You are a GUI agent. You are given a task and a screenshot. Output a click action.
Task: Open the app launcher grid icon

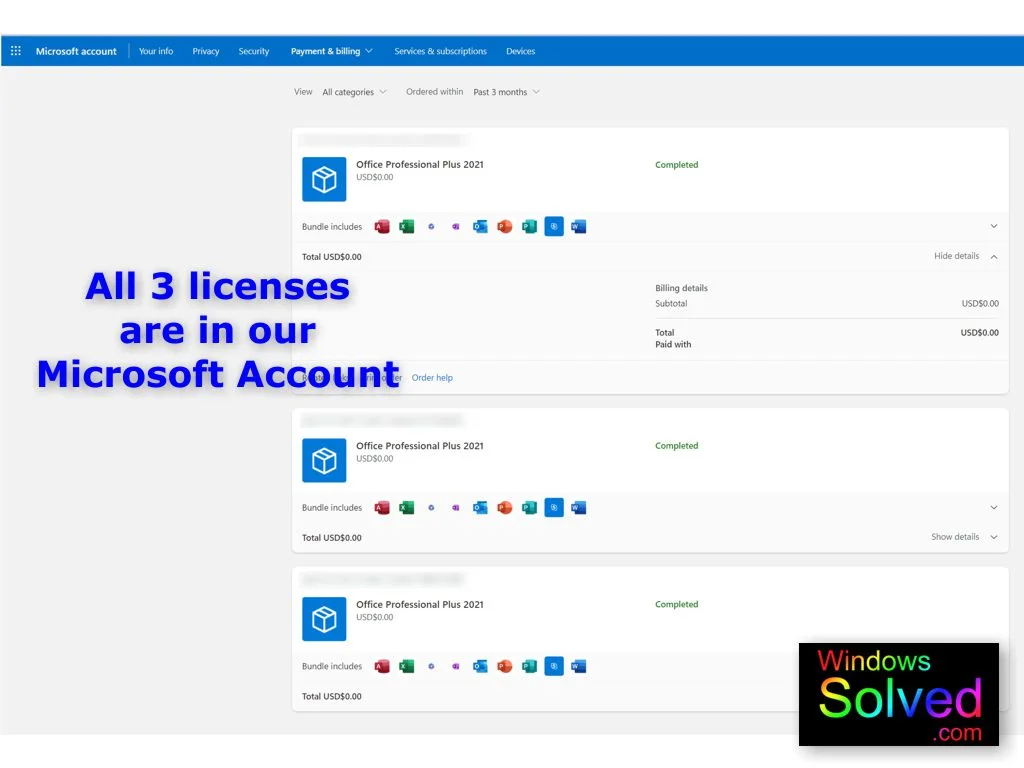(x=16, y=51)
